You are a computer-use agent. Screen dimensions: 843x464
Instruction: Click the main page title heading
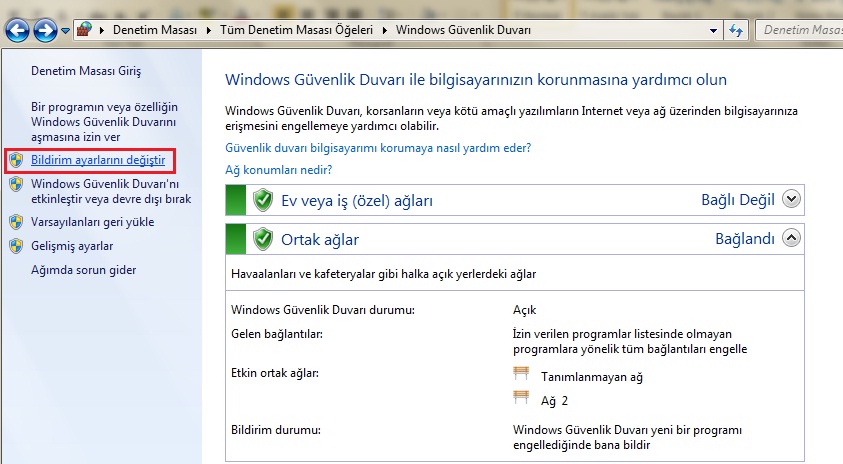tap(476, 80)
